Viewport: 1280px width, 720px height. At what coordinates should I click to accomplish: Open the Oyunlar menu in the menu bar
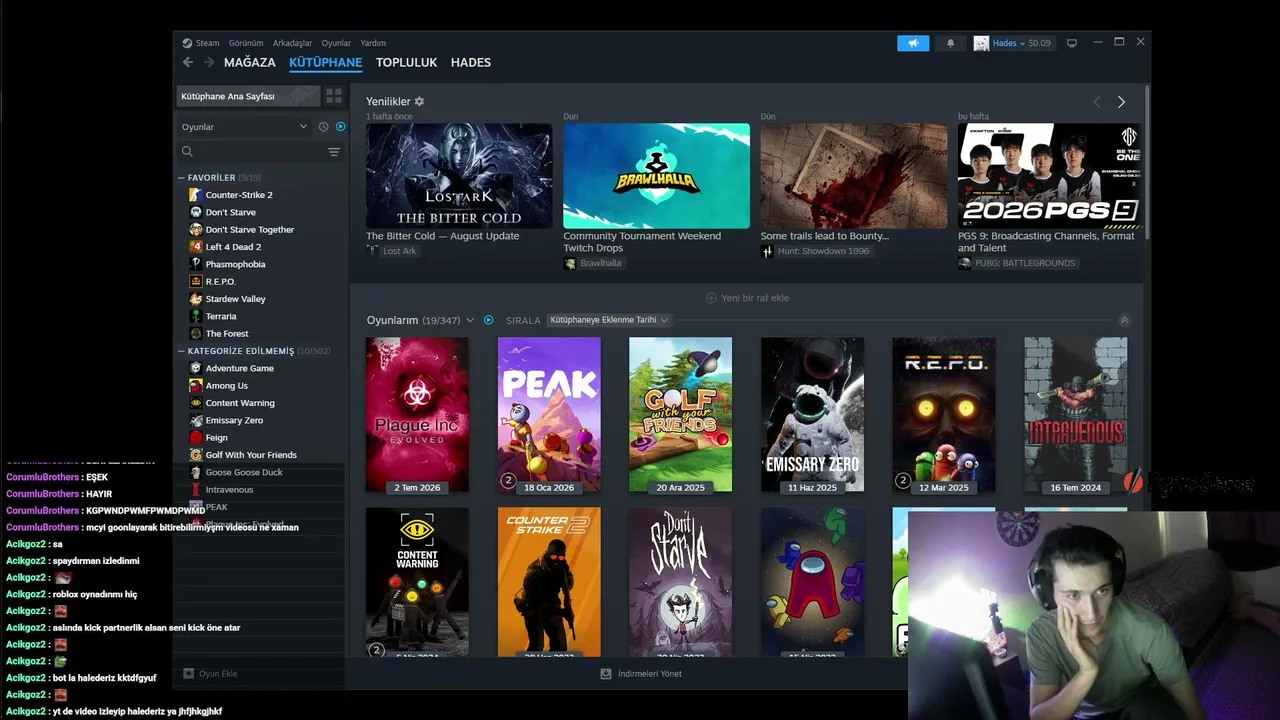click(336, 43)
